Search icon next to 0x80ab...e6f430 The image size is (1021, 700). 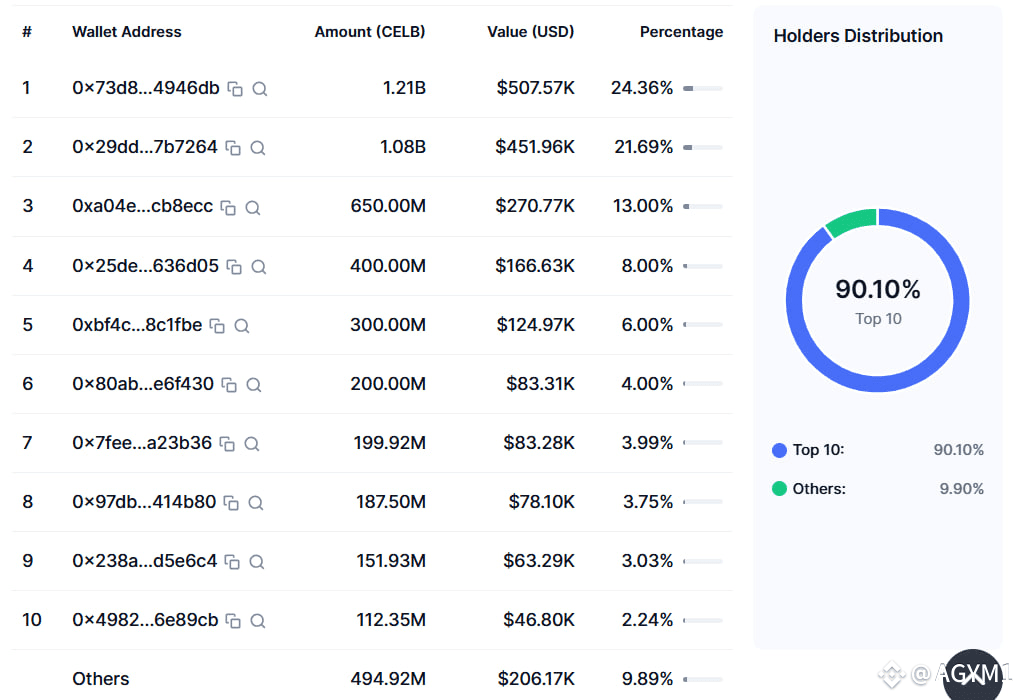(253, 385)
